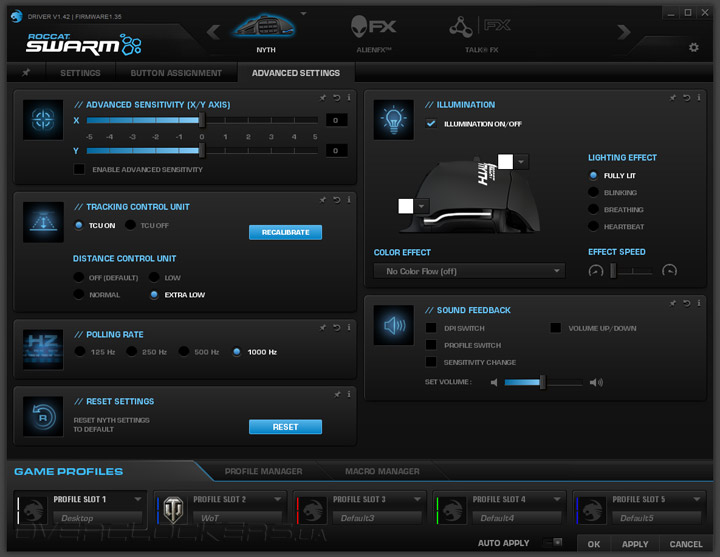Show info for Illumination panel

tap(698, 97)
